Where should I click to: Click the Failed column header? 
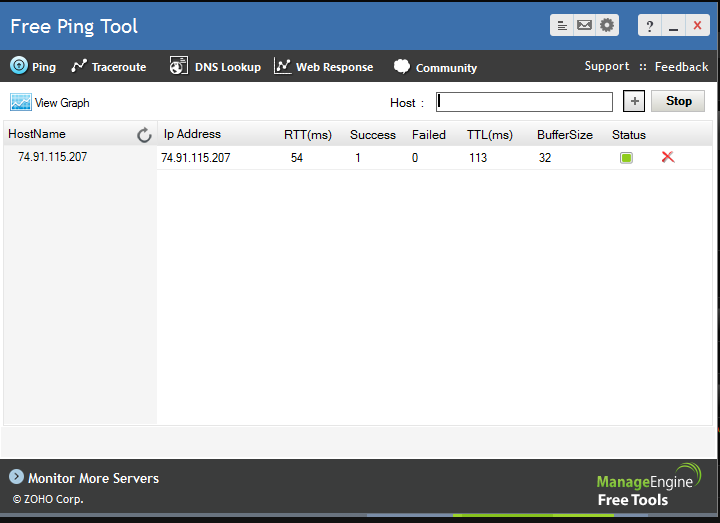(429, 135)
